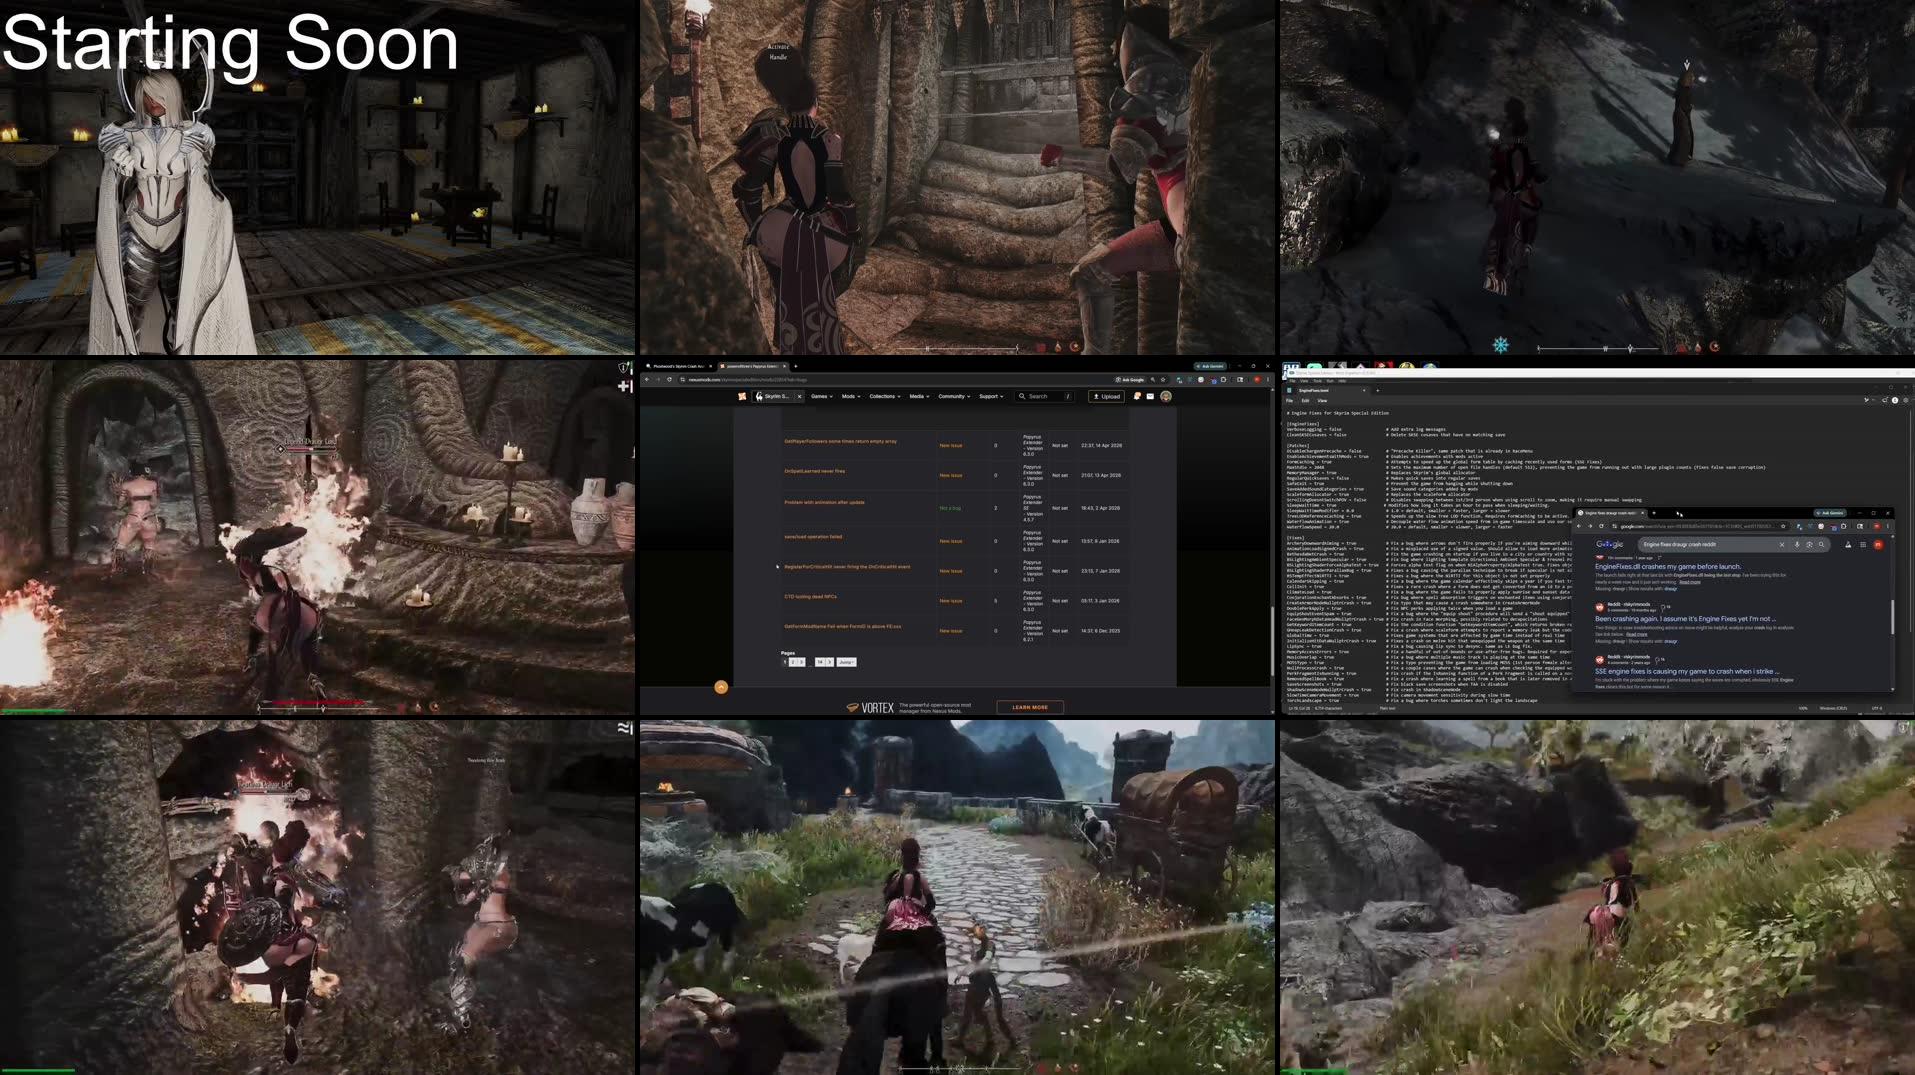Expand the Collections dropdown
The image size is (1915, 1075).
884,396
